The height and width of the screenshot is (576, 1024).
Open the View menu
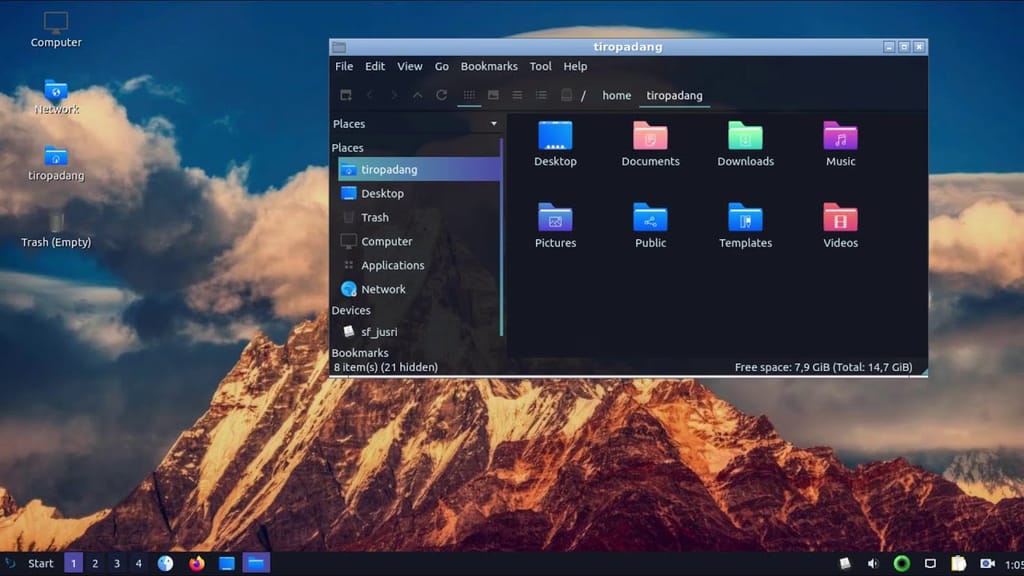point(410,67)
